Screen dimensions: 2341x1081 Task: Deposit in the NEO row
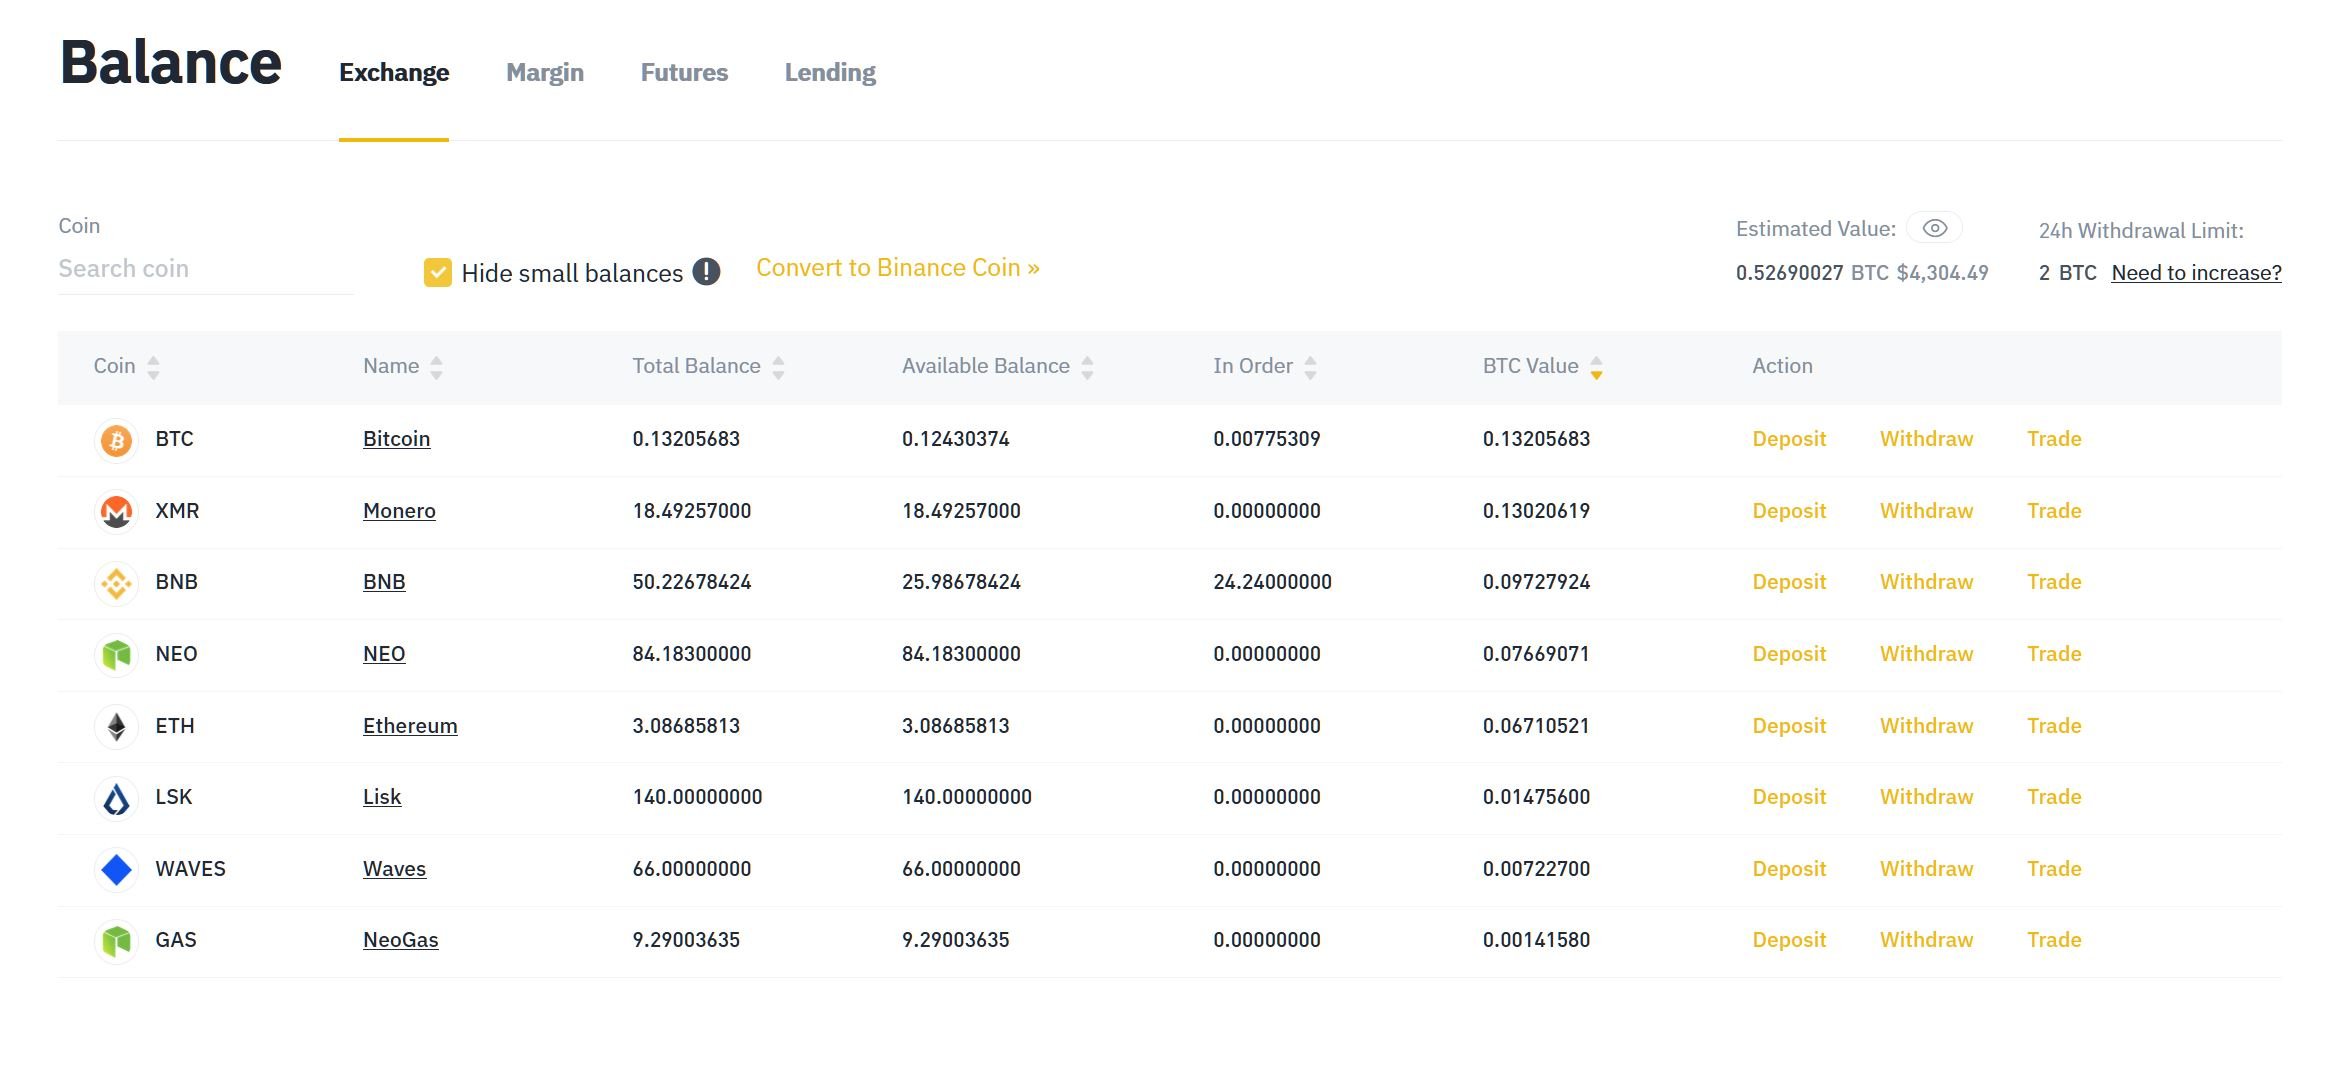(1789, 654)
